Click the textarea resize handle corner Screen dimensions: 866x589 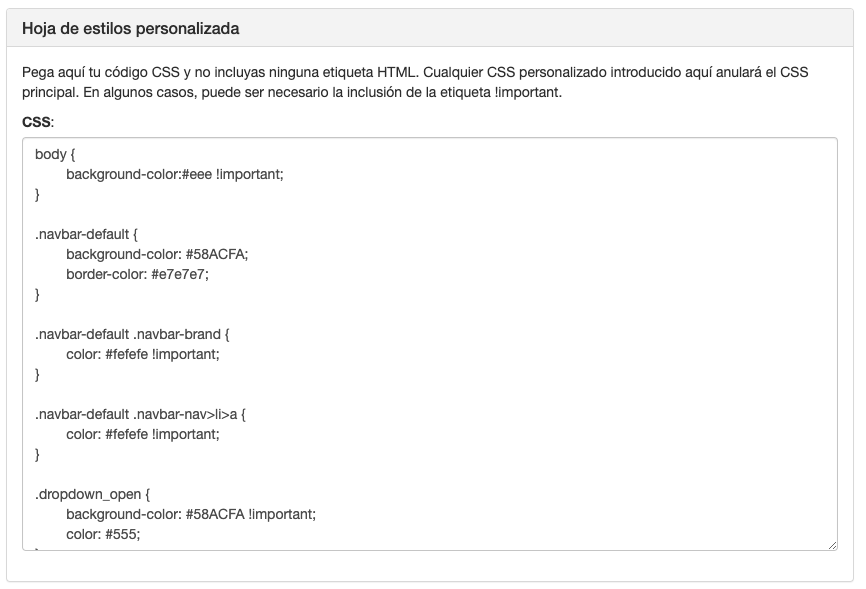[832, 544]
